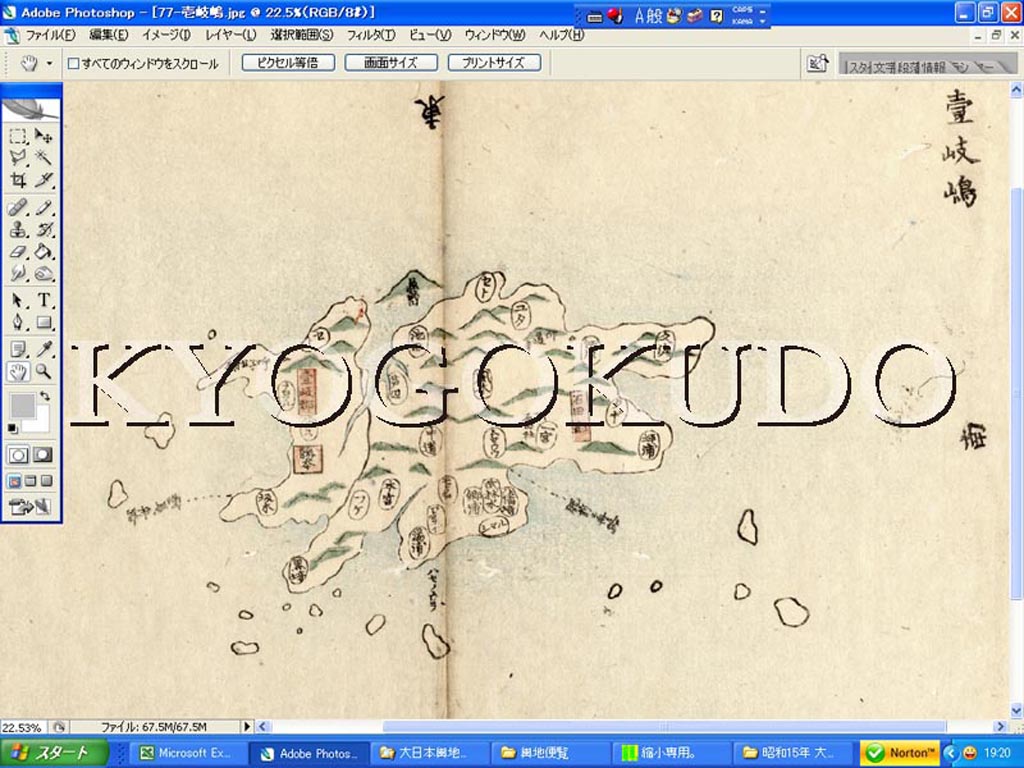Open the イメージ menu
The width and height of the screenshot is (1024, 768).
(166, 35)
